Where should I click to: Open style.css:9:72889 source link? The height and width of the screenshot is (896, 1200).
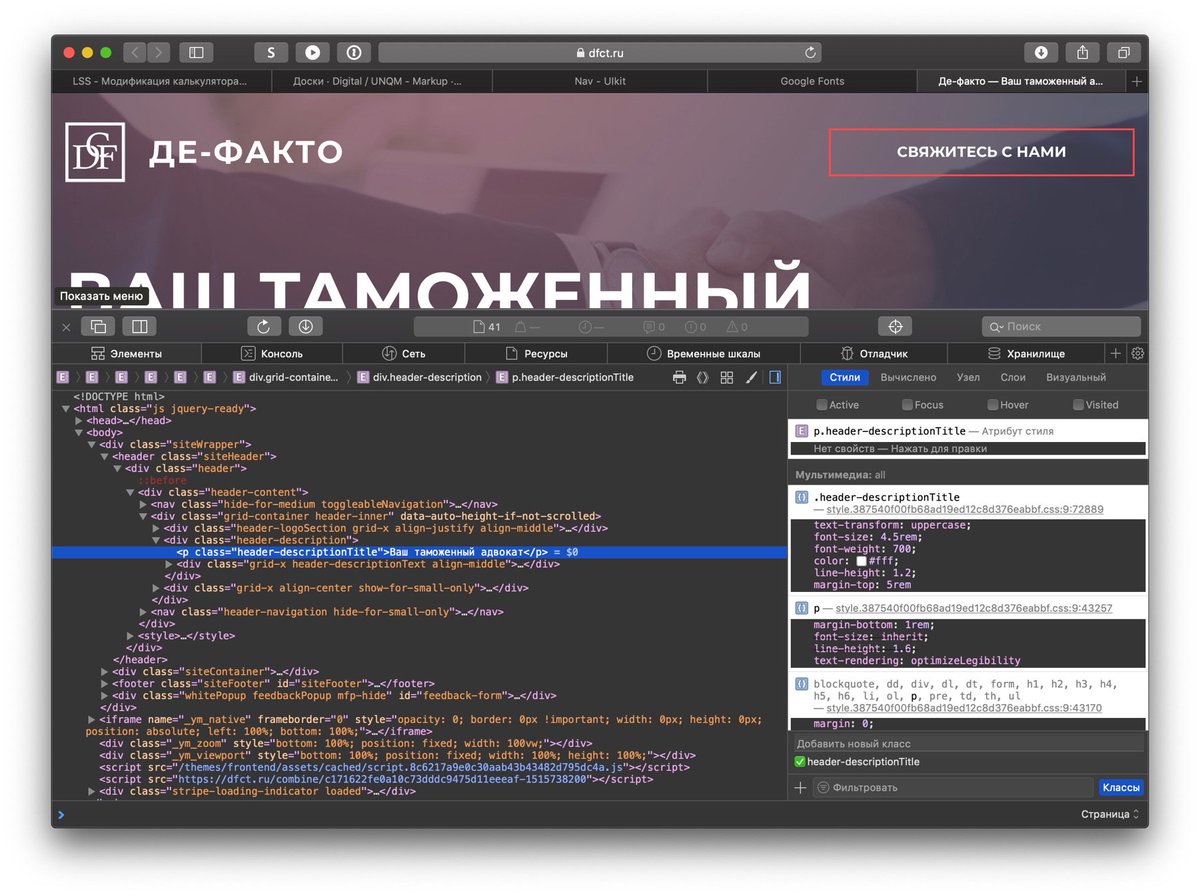coord(965,510)
